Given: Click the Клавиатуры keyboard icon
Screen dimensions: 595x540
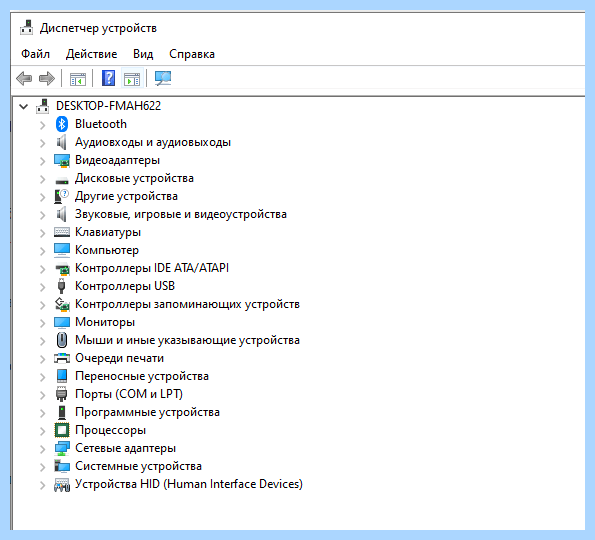Looking at the screenshot, I should click(62, 232).
